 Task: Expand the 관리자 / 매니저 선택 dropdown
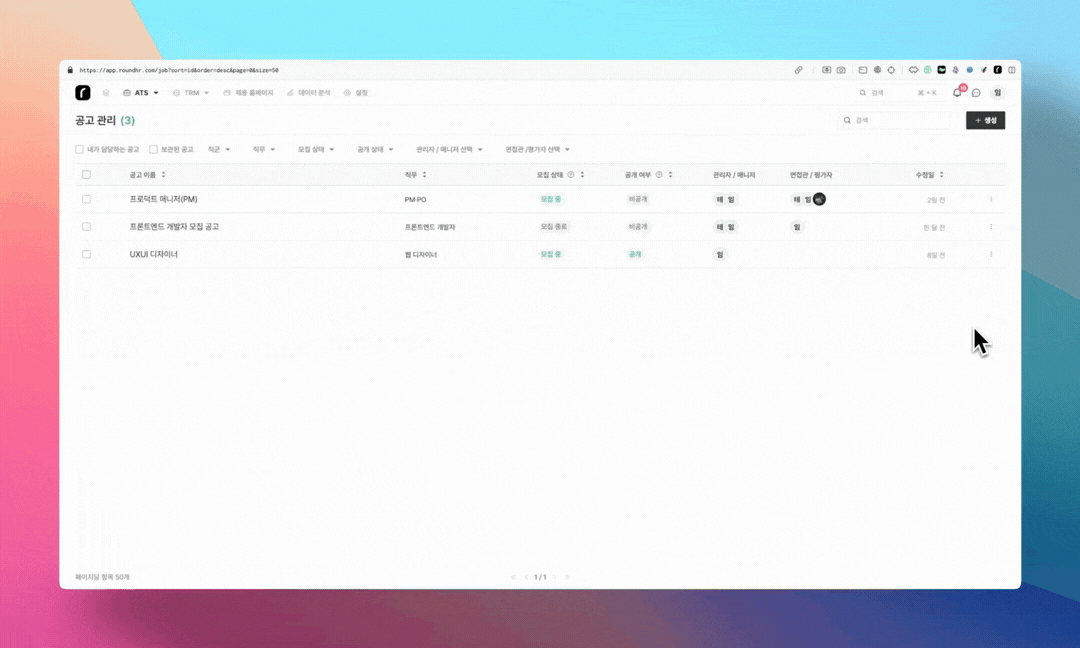(449, 150)
